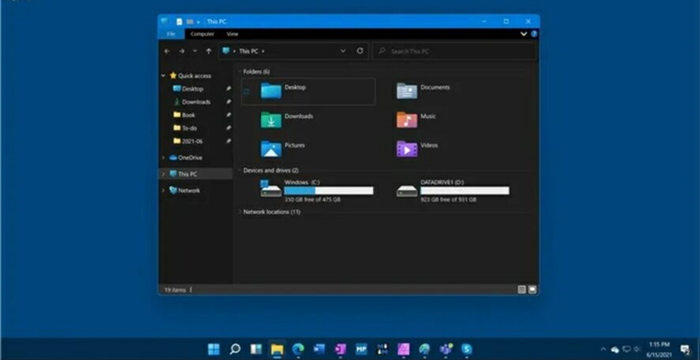Select the DATADRIVE1 (D:) drive icon

(x=407, y=191)
